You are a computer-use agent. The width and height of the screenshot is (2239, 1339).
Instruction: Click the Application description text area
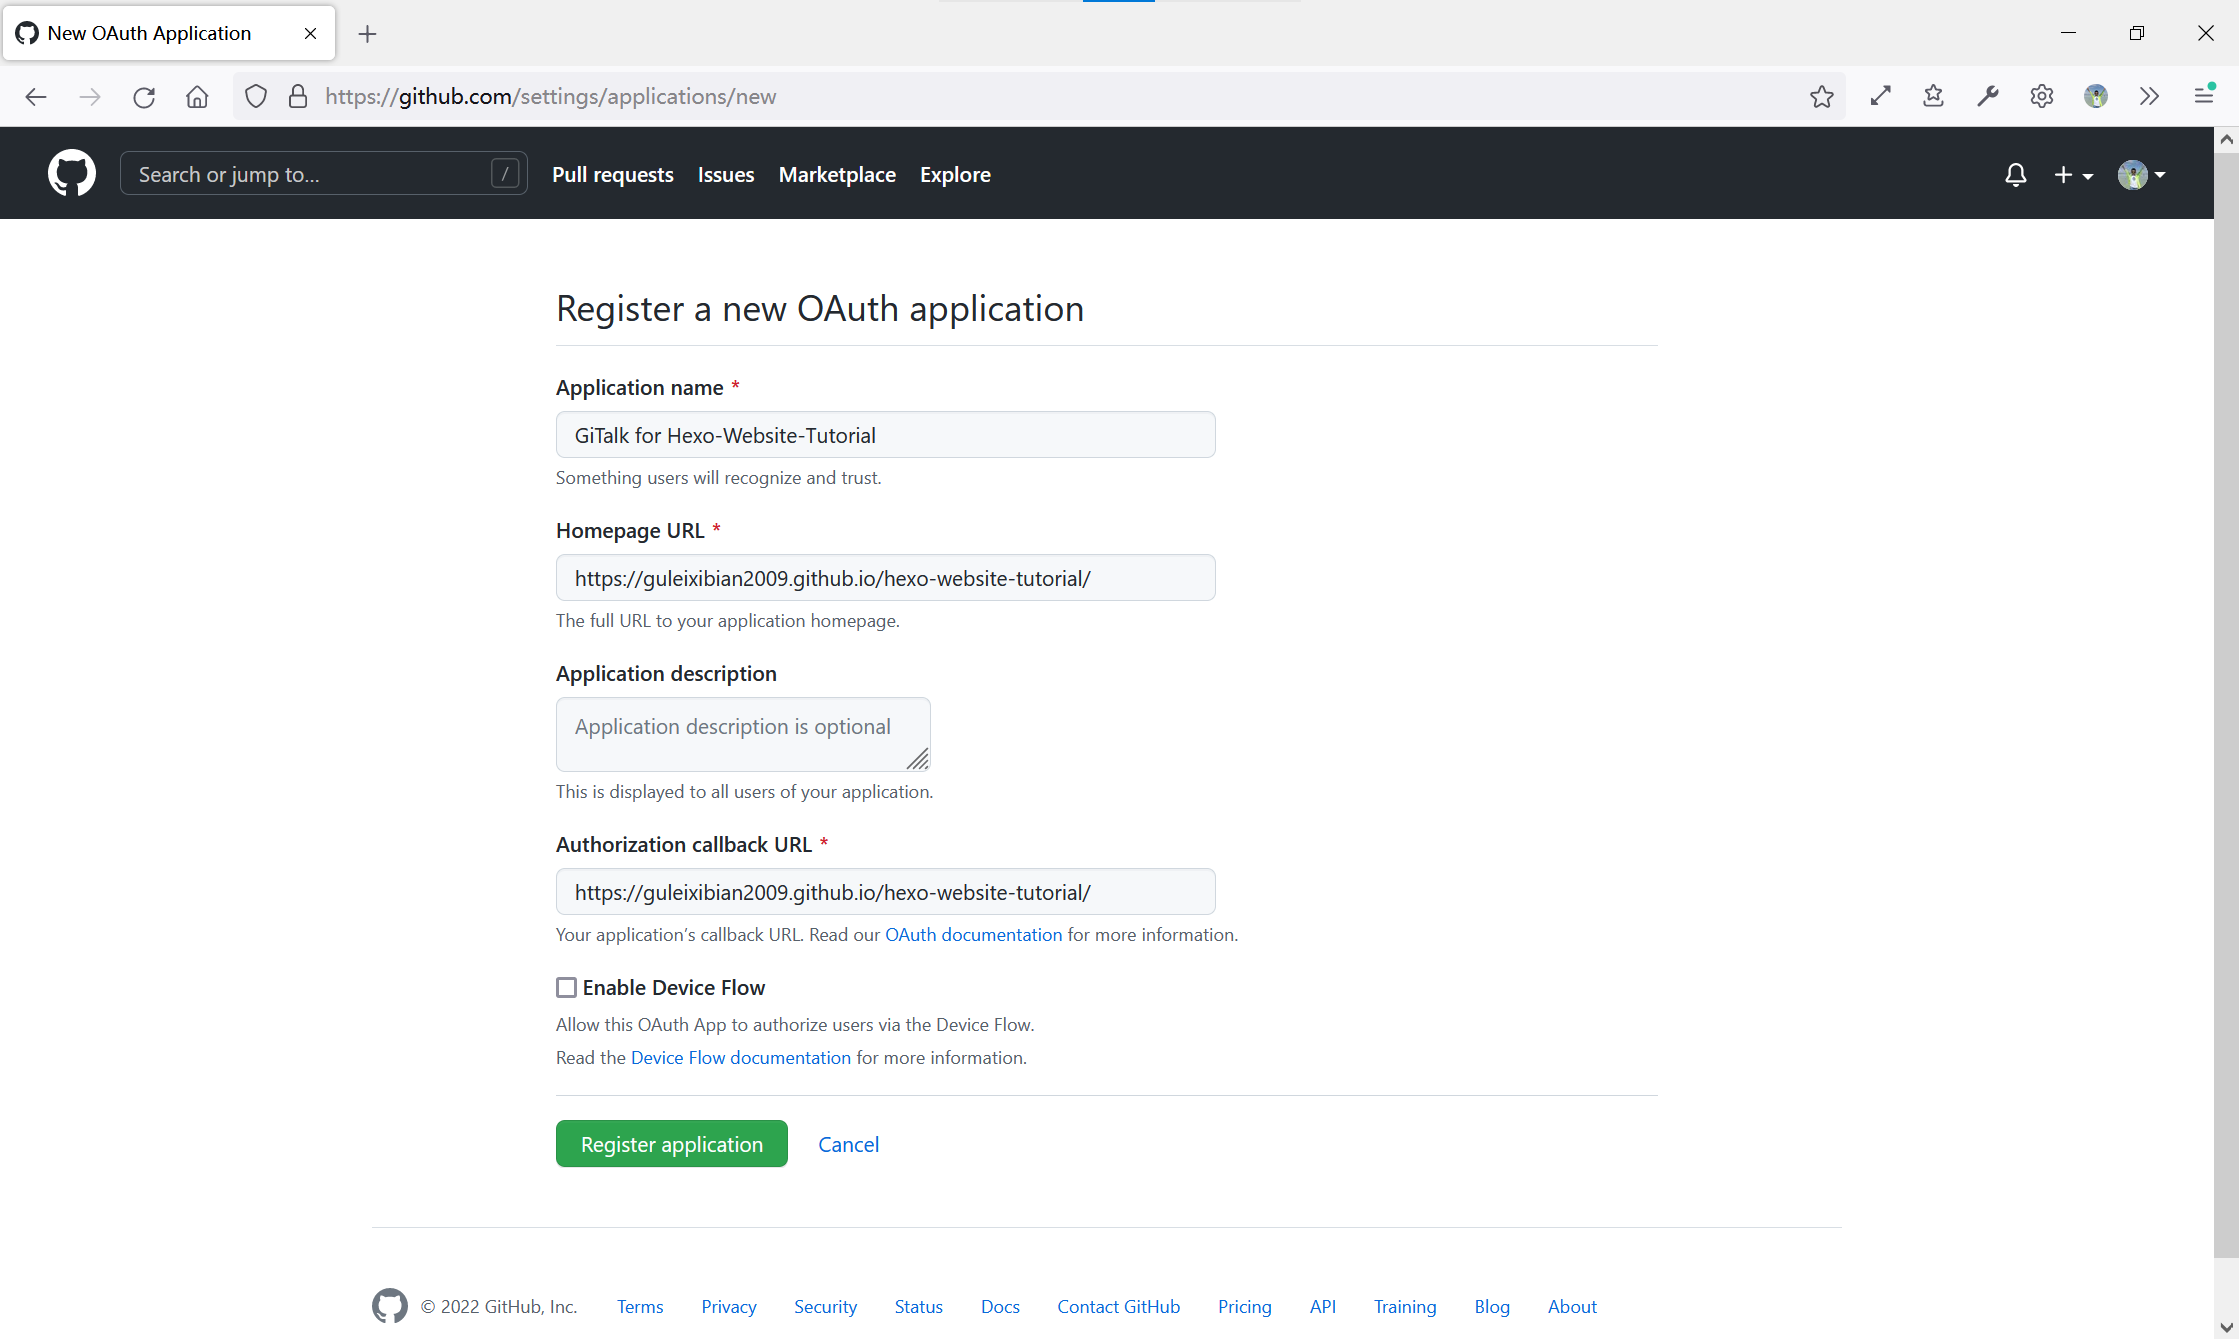click(742, 734)
